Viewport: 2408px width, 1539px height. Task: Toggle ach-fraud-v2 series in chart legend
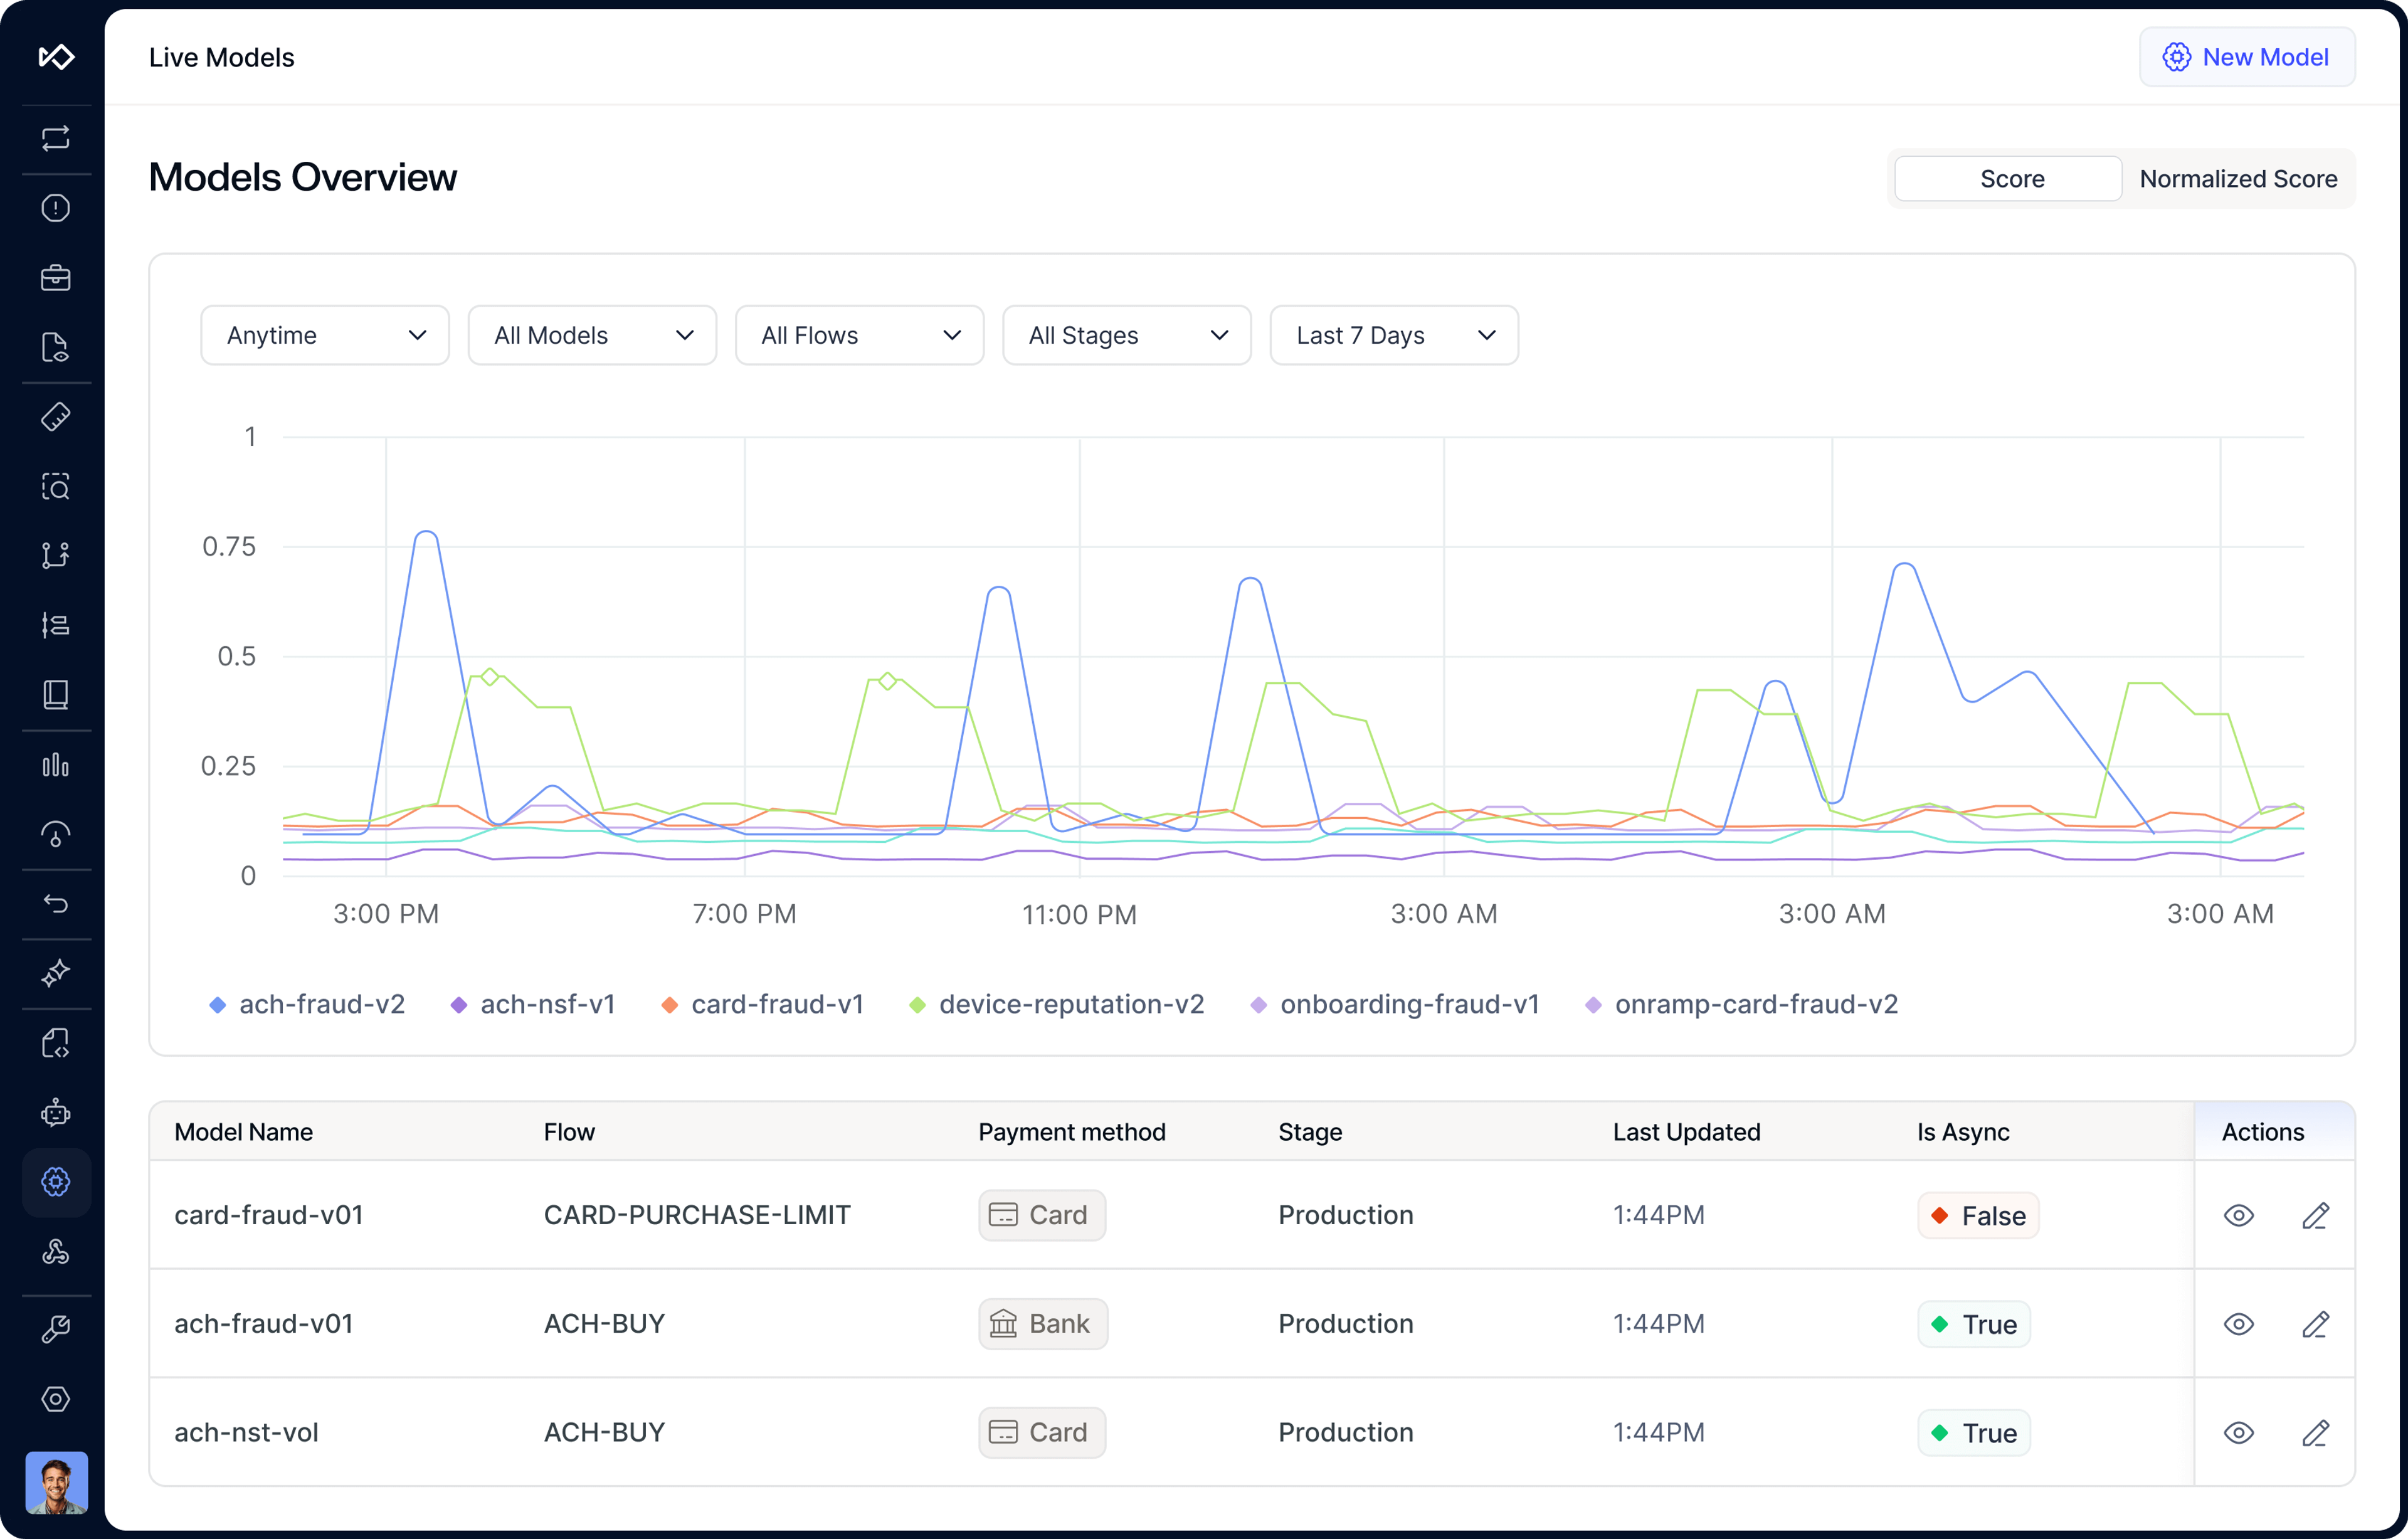(x=306, y=1004)
